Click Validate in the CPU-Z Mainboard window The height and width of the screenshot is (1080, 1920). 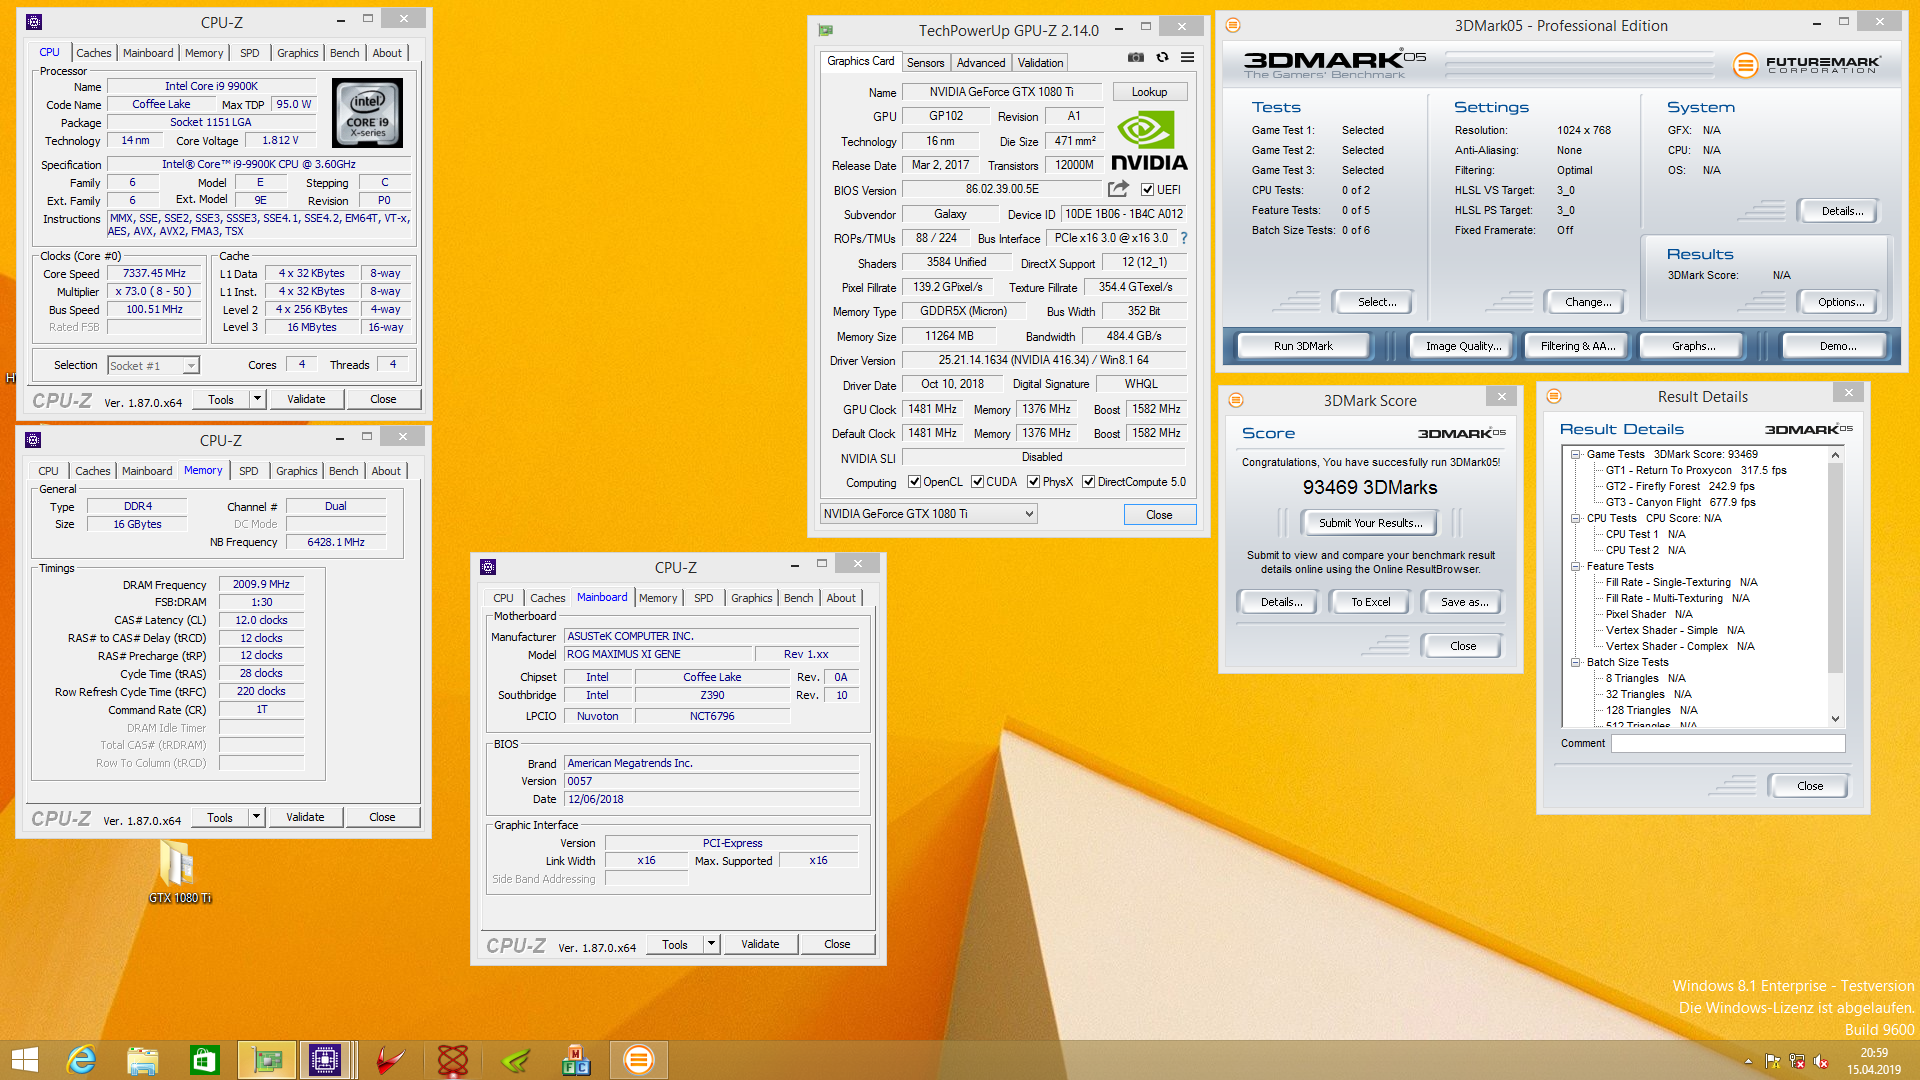[760, 944]
